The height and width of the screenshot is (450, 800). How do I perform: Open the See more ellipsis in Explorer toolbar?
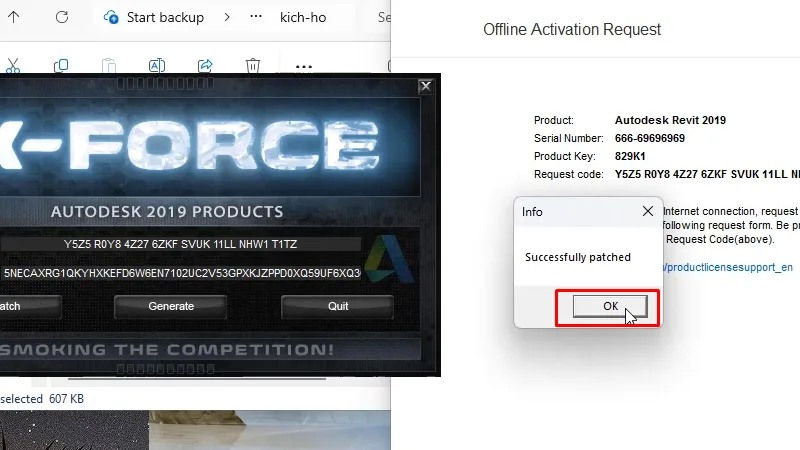(304, 66)
